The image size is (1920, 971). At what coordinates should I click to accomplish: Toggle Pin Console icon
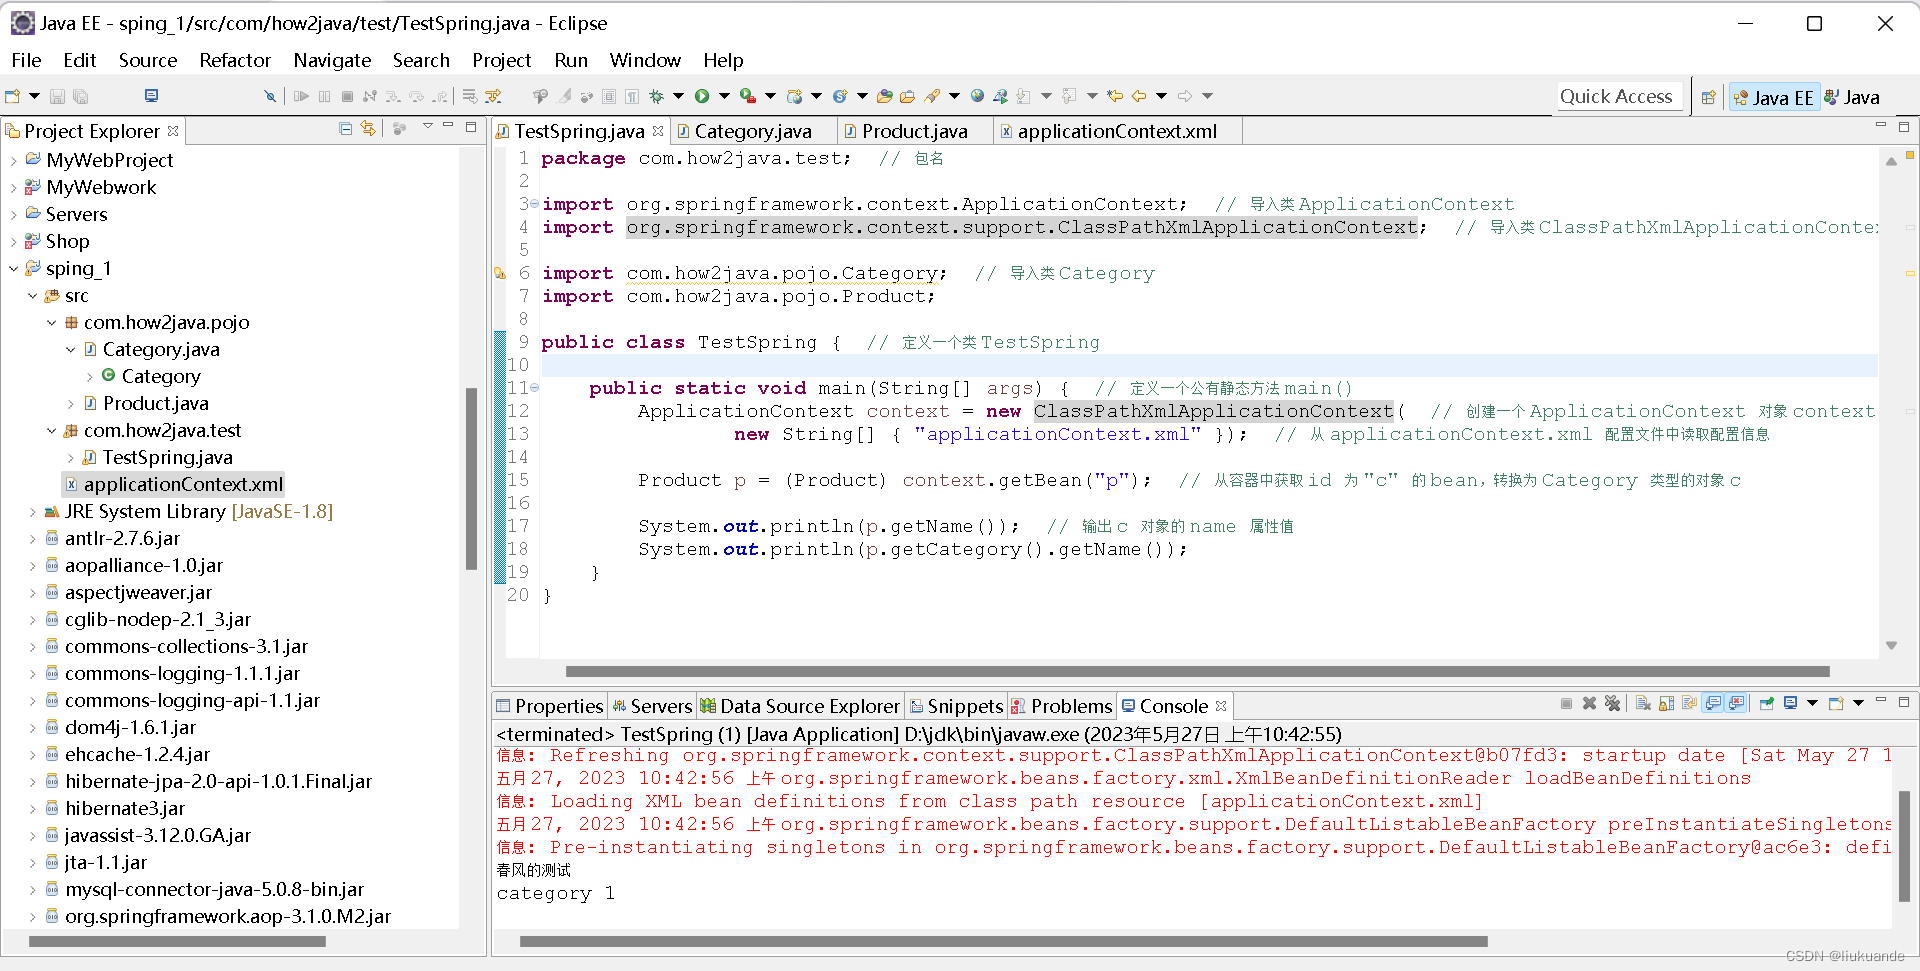[1767, 704]
